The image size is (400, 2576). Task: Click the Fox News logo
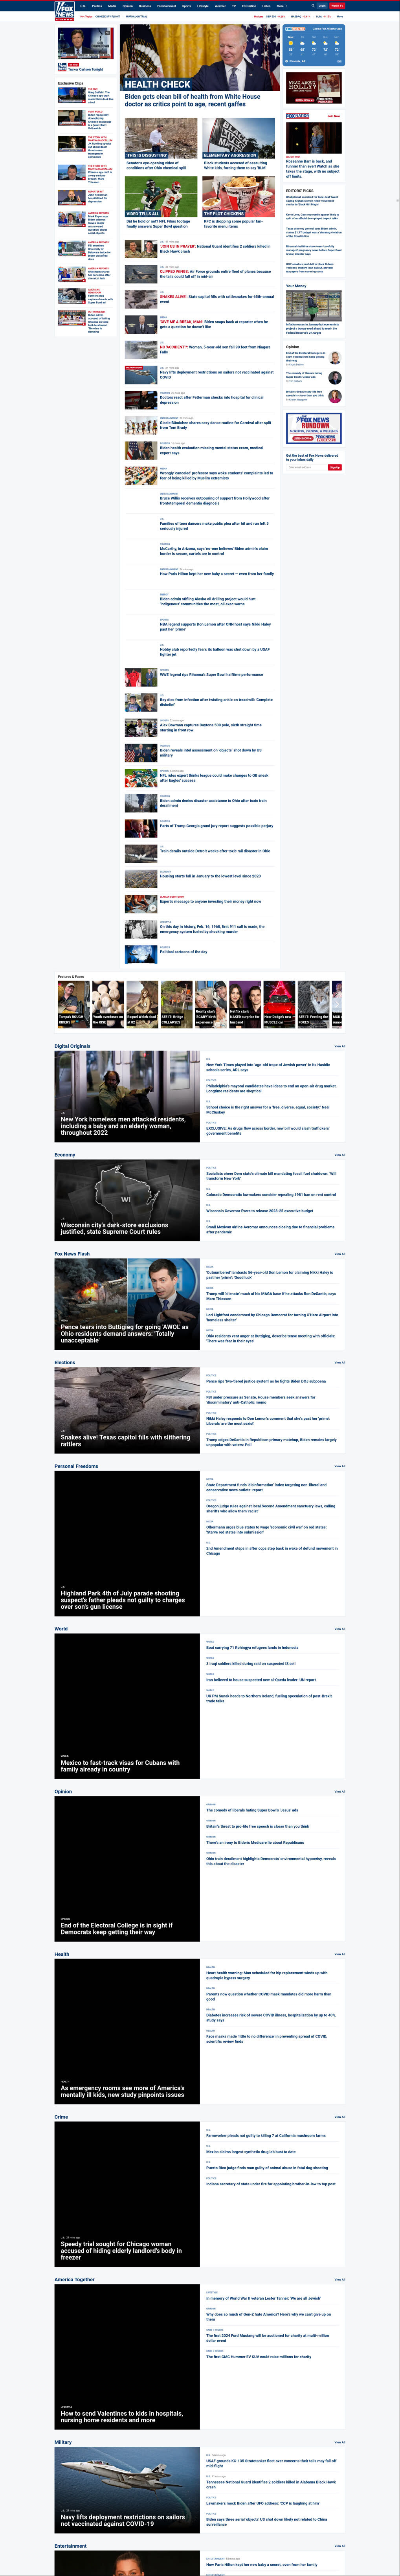[64, 10]
